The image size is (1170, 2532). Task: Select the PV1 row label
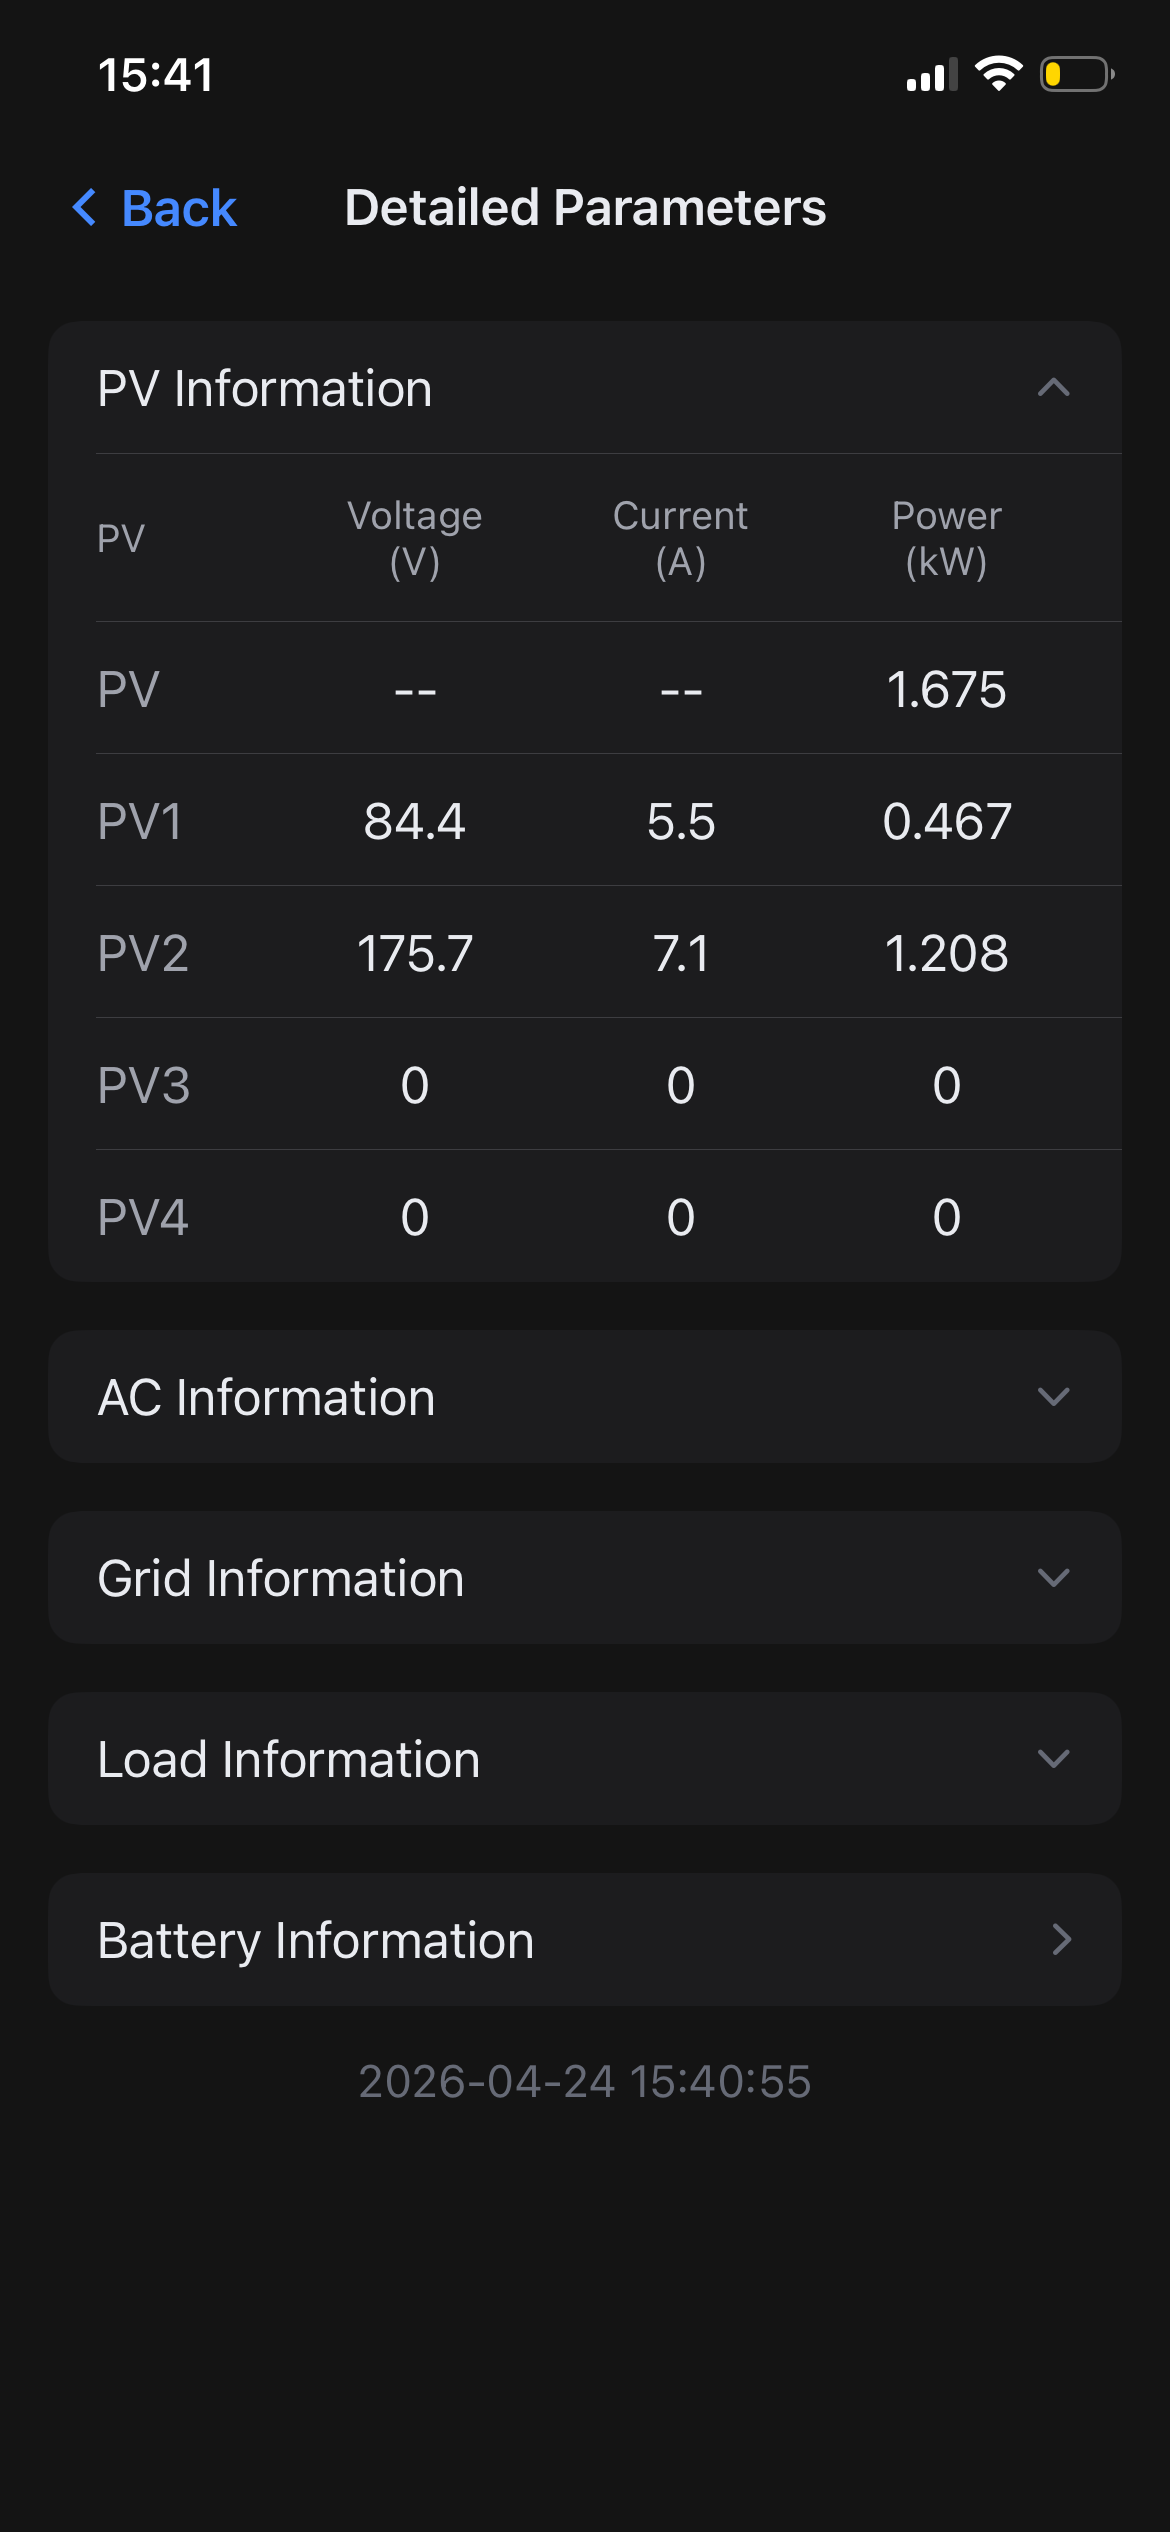[x=140, y=822]
